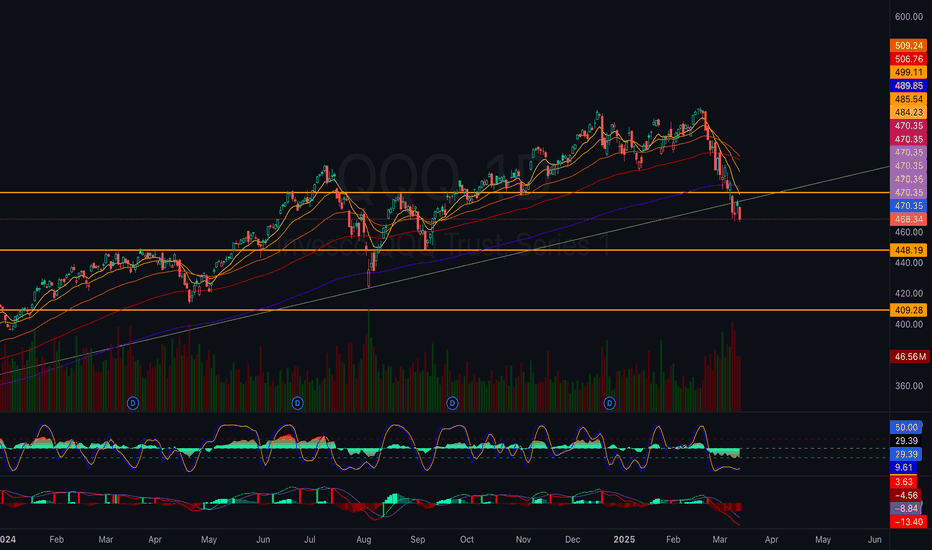This screenshot has height=550, width=932.
Task: Select the orange horizontal line at 448.19
Action: [x=445, y=250]
